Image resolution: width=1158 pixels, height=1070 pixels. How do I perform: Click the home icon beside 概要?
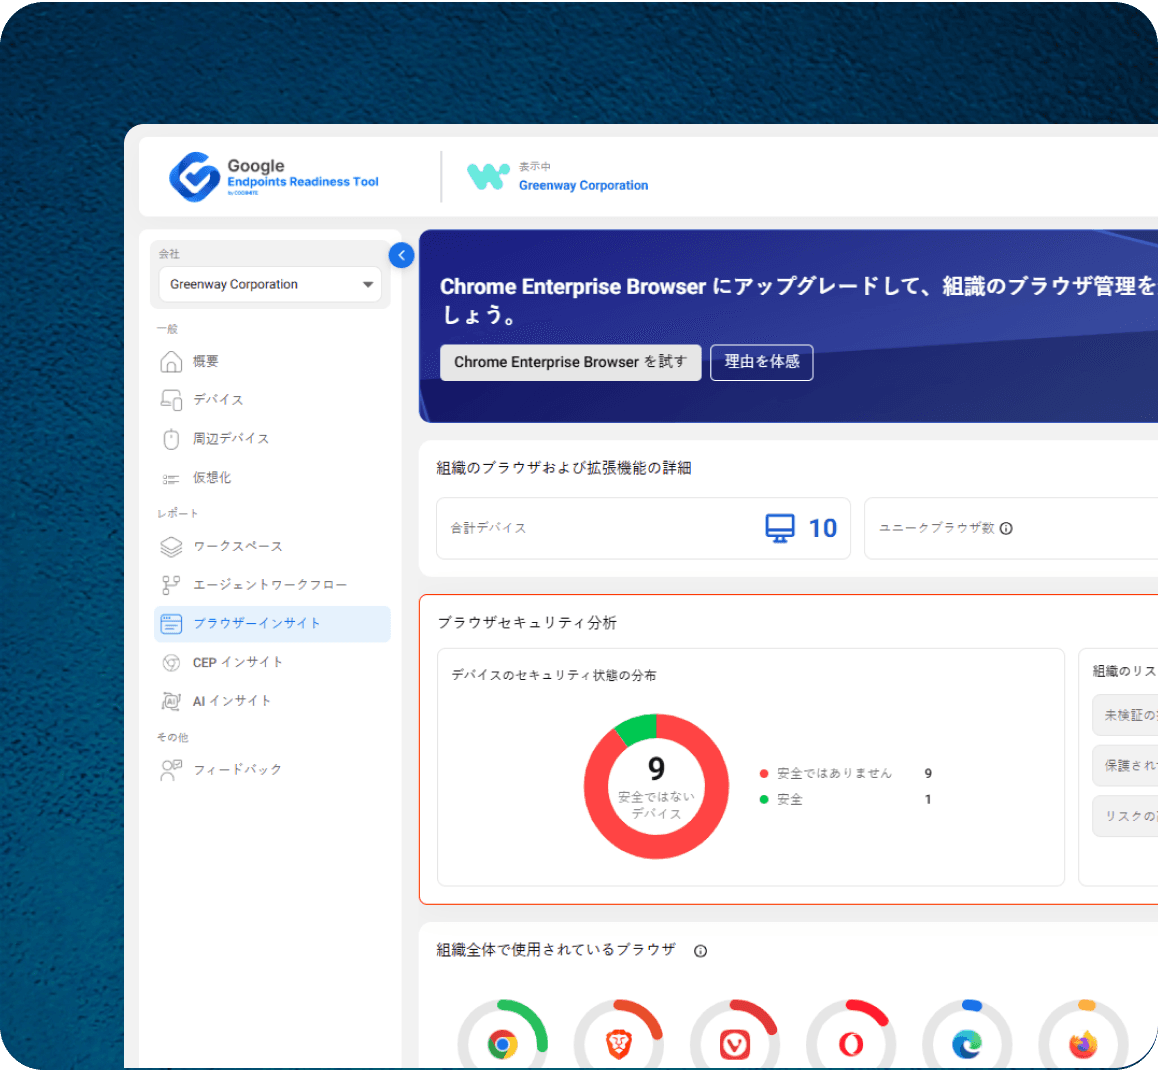[x=171, y=361]
